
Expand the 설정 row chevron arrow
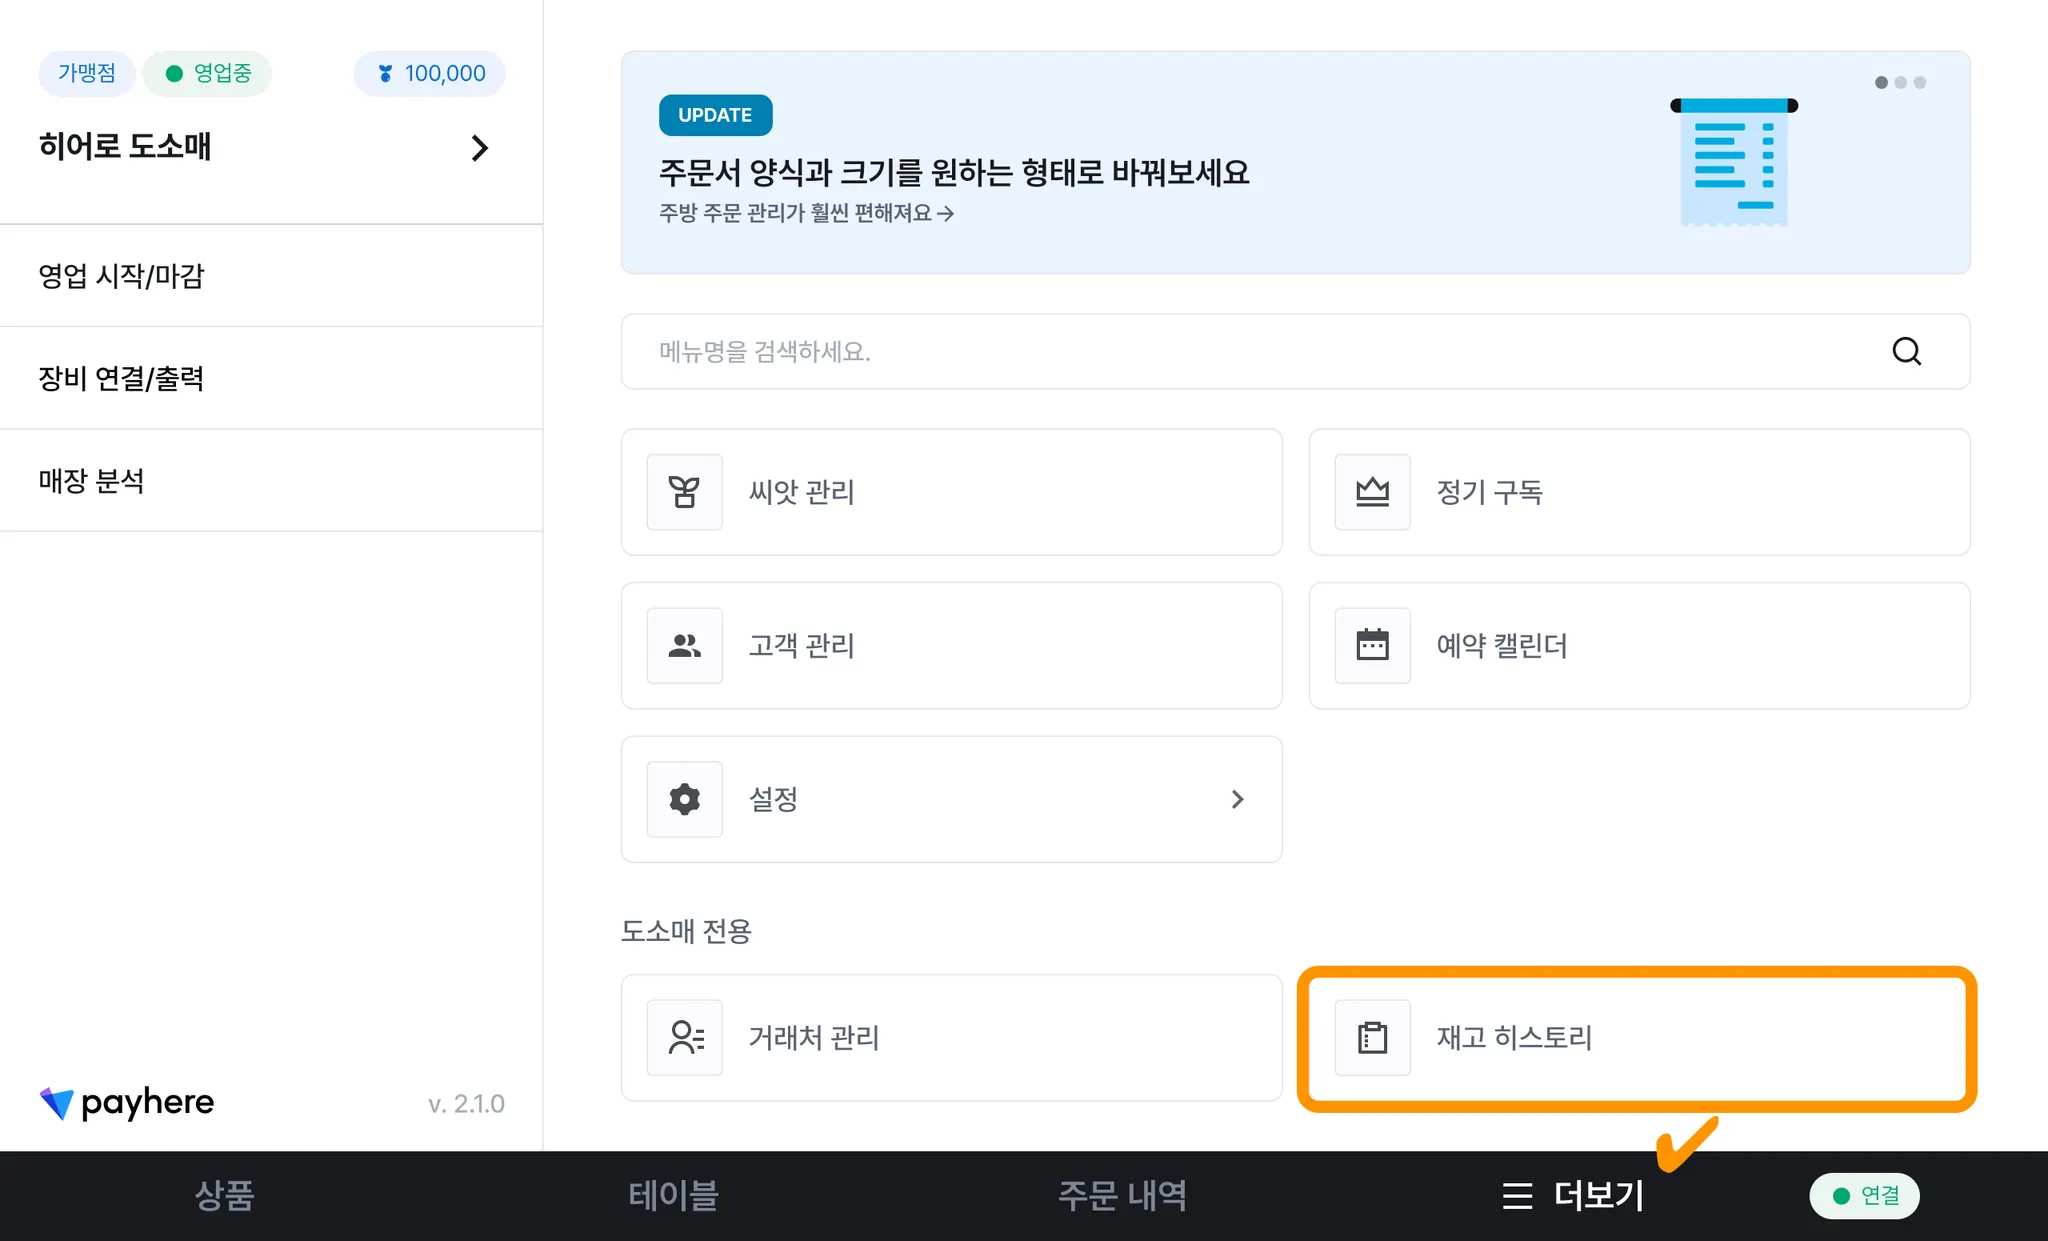click(1237, 799)
